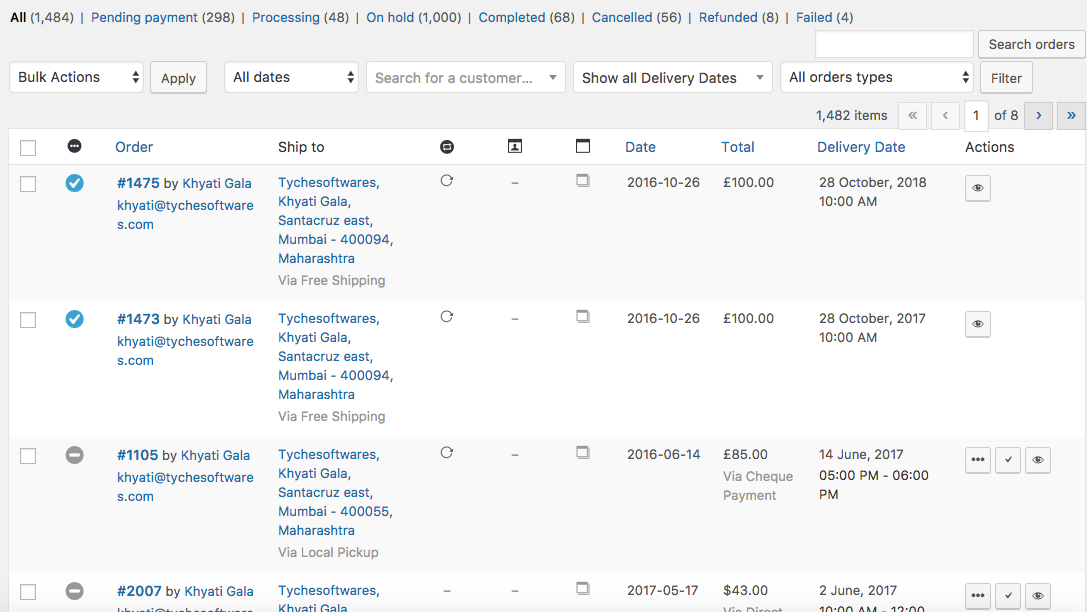Click on-hold status icon for order #1105
Viewport: 1087px width, 612px height.
74,455
